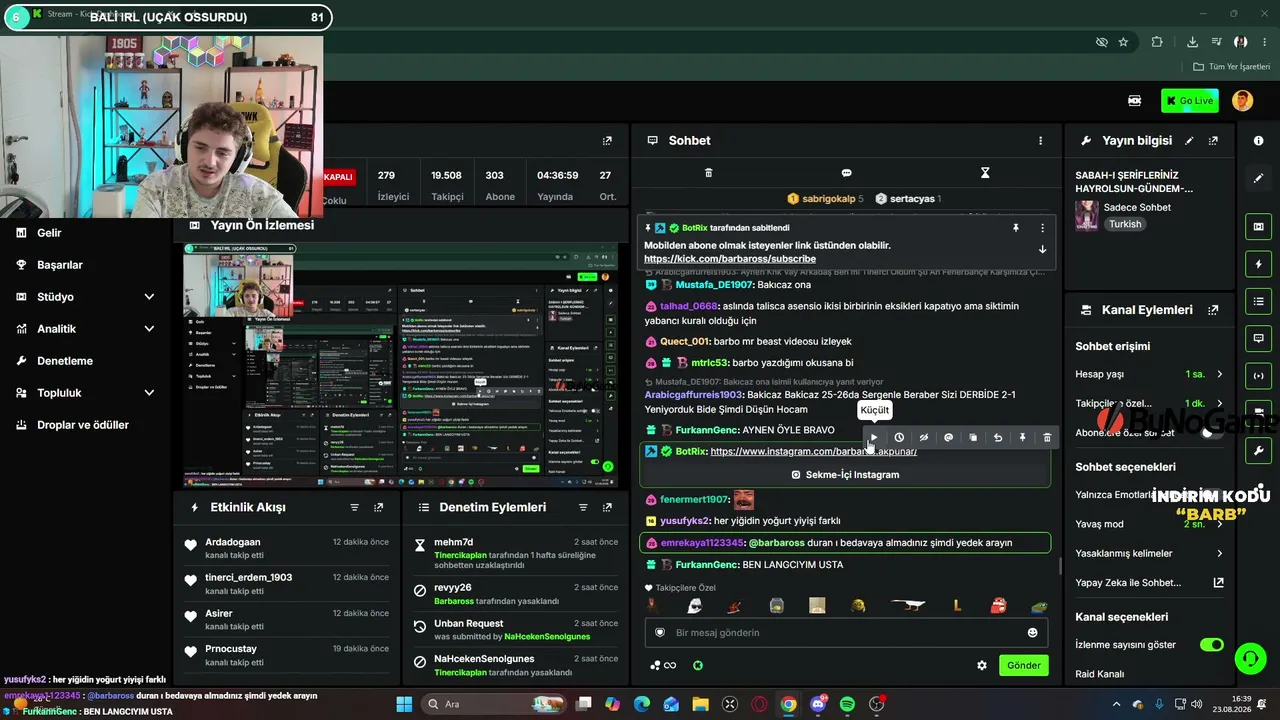Filter the Denetim Eylemleri list
1280x720 pixels.
click(x=582, y=508)
